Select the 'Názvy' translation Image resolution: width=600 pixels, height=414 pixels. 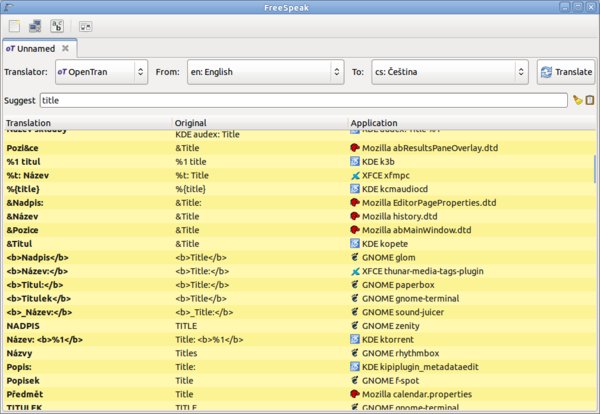click(x=19, y=353)
